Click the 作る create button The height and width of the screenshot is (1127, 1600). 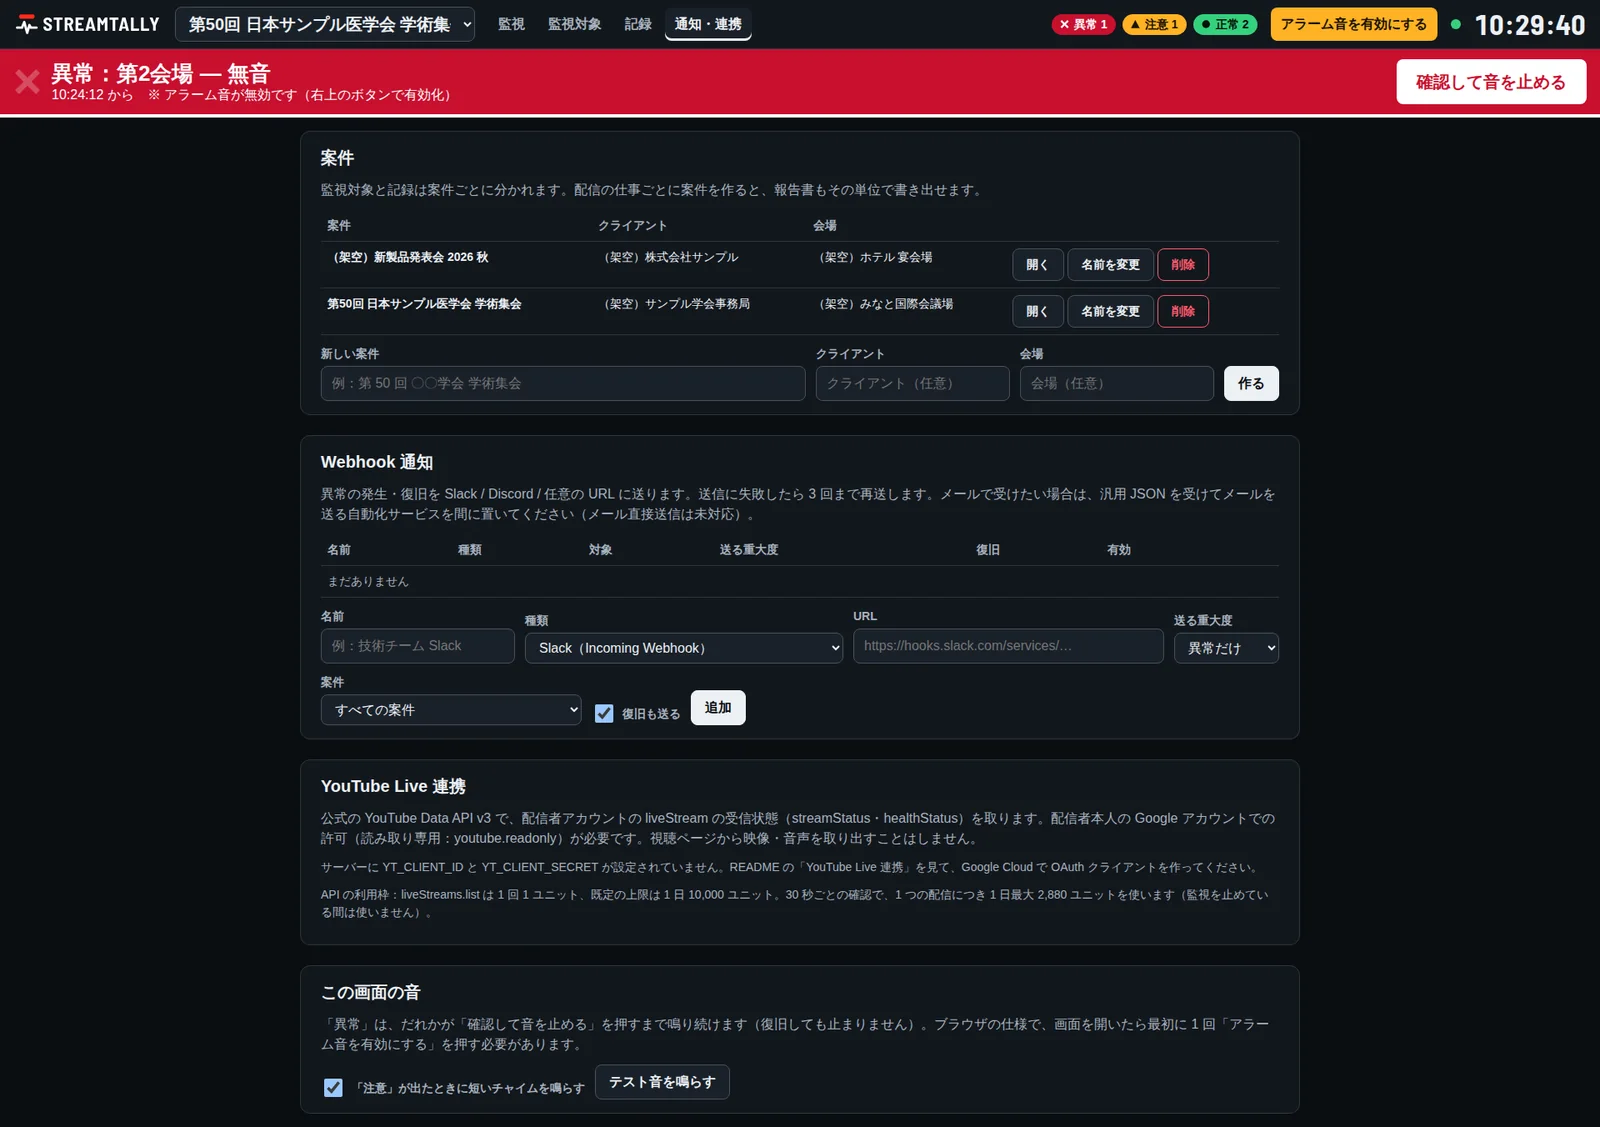(x=1251, y=383)
